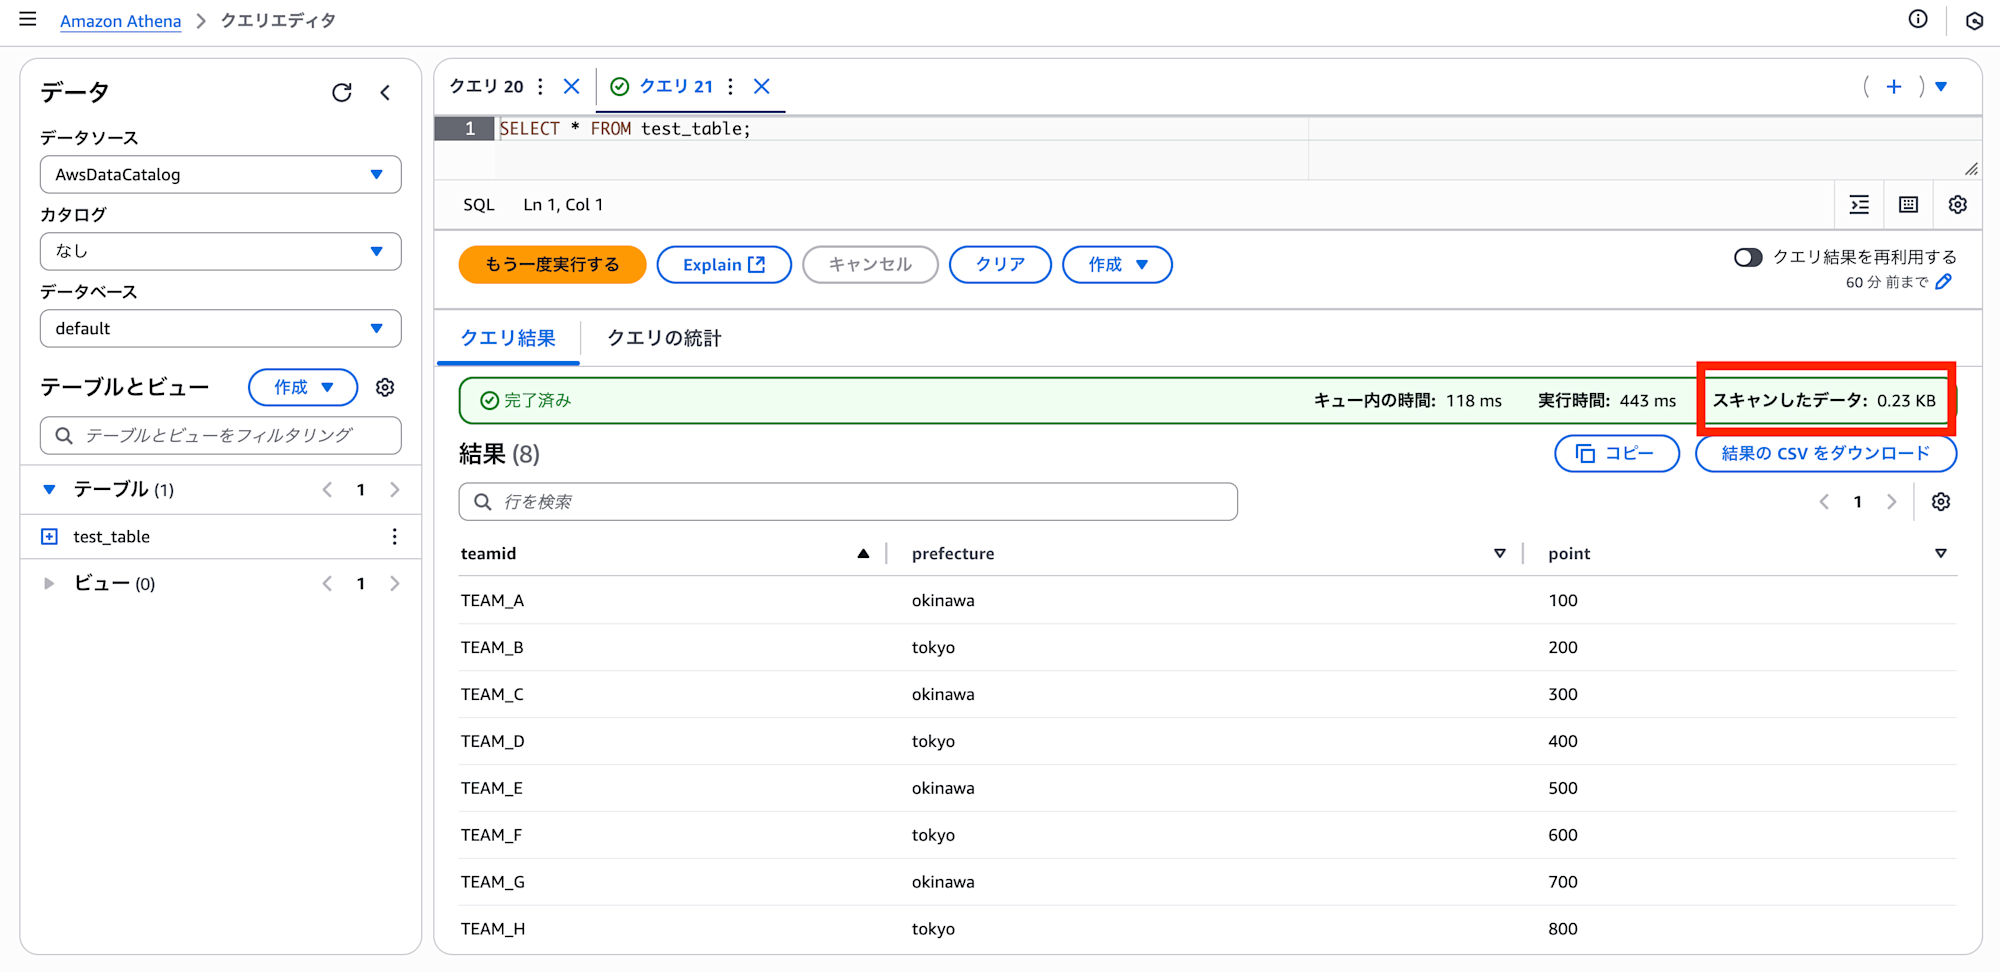Click the キャンセル button
The image size is (2000, 972).
tap(870, 265)
